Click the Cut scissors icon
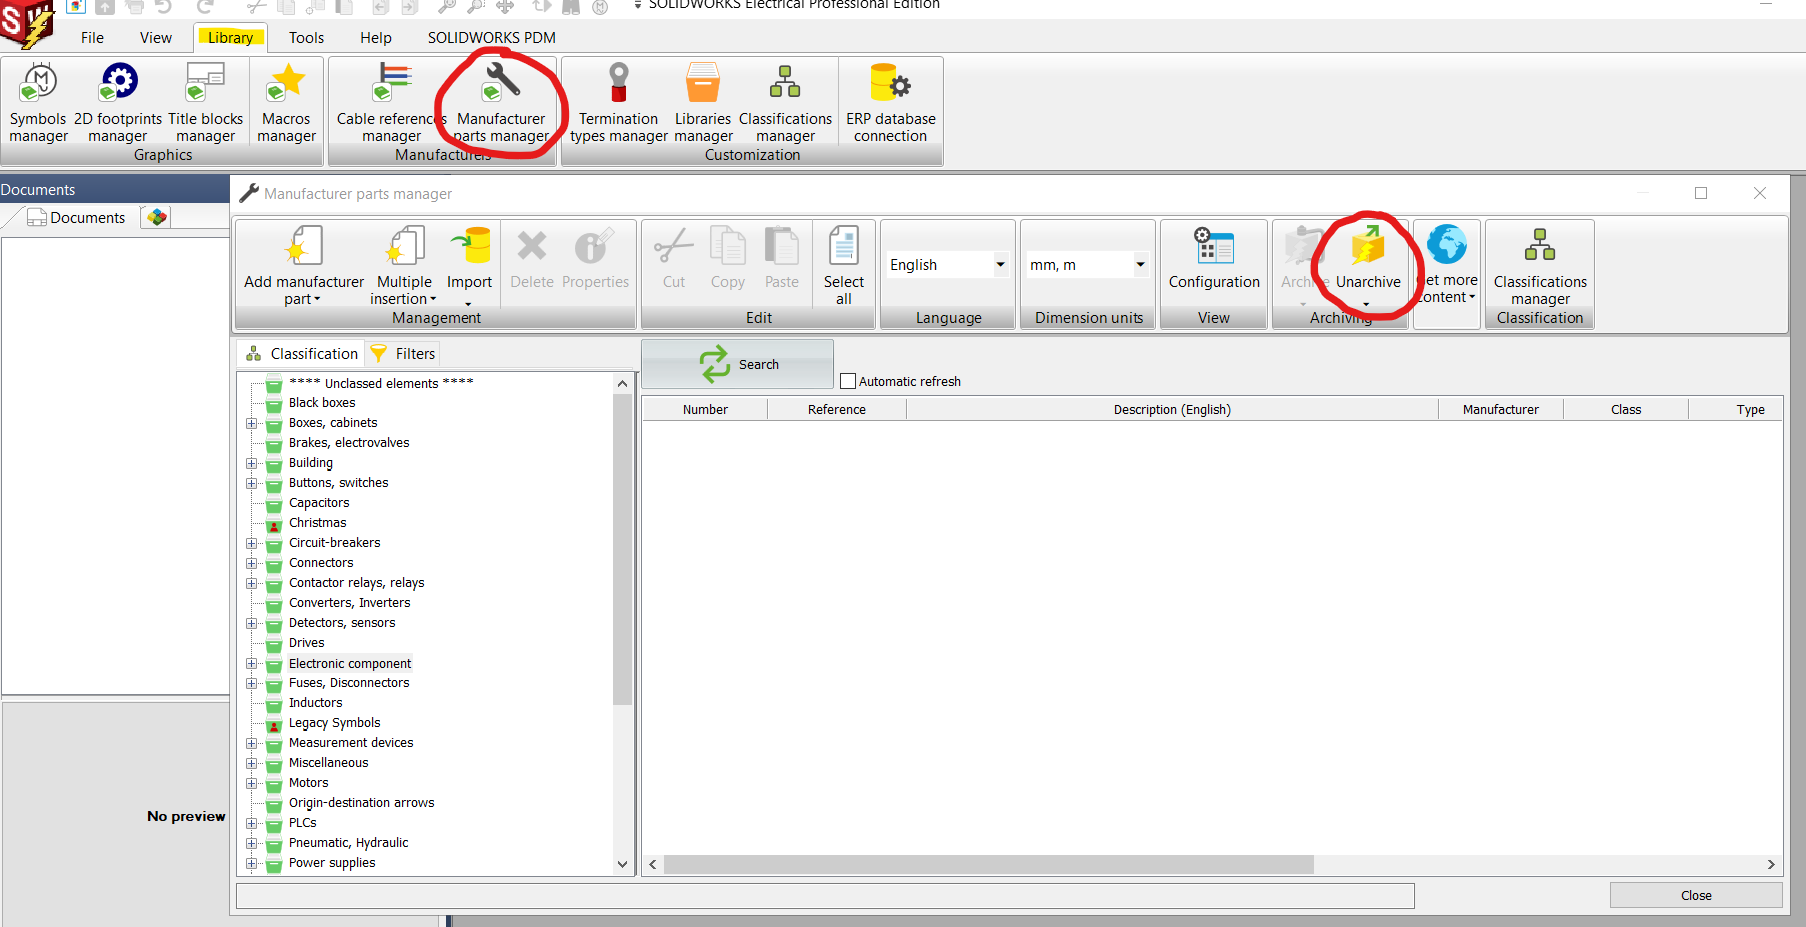Screen dimensions: 1806x927 tap(674, 260)
